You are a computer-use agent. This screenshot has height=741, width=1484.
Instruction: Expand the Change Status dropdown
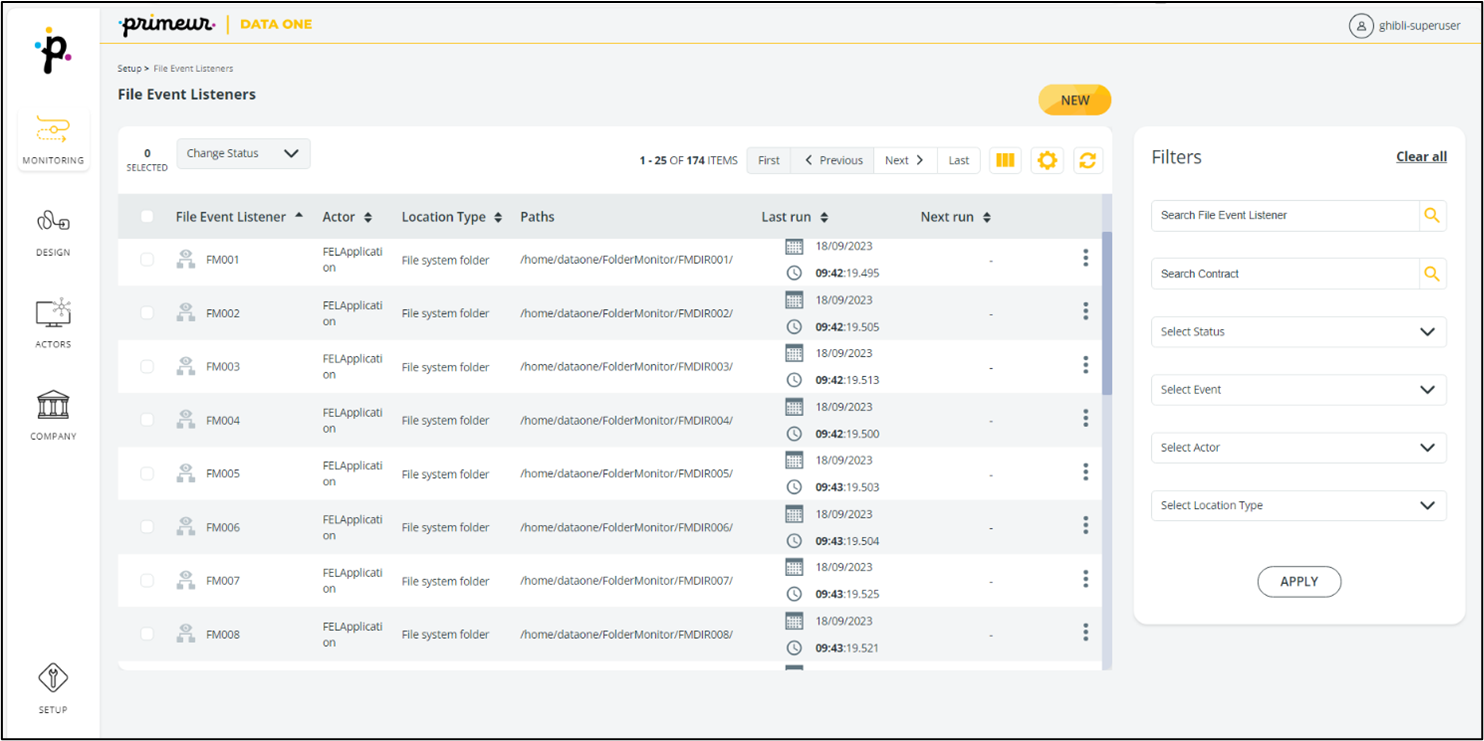243,154
